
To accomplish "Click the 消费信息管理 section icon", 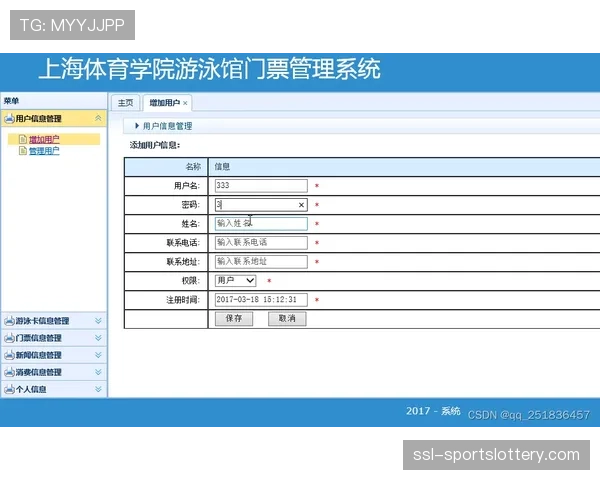I will point(9,372).
